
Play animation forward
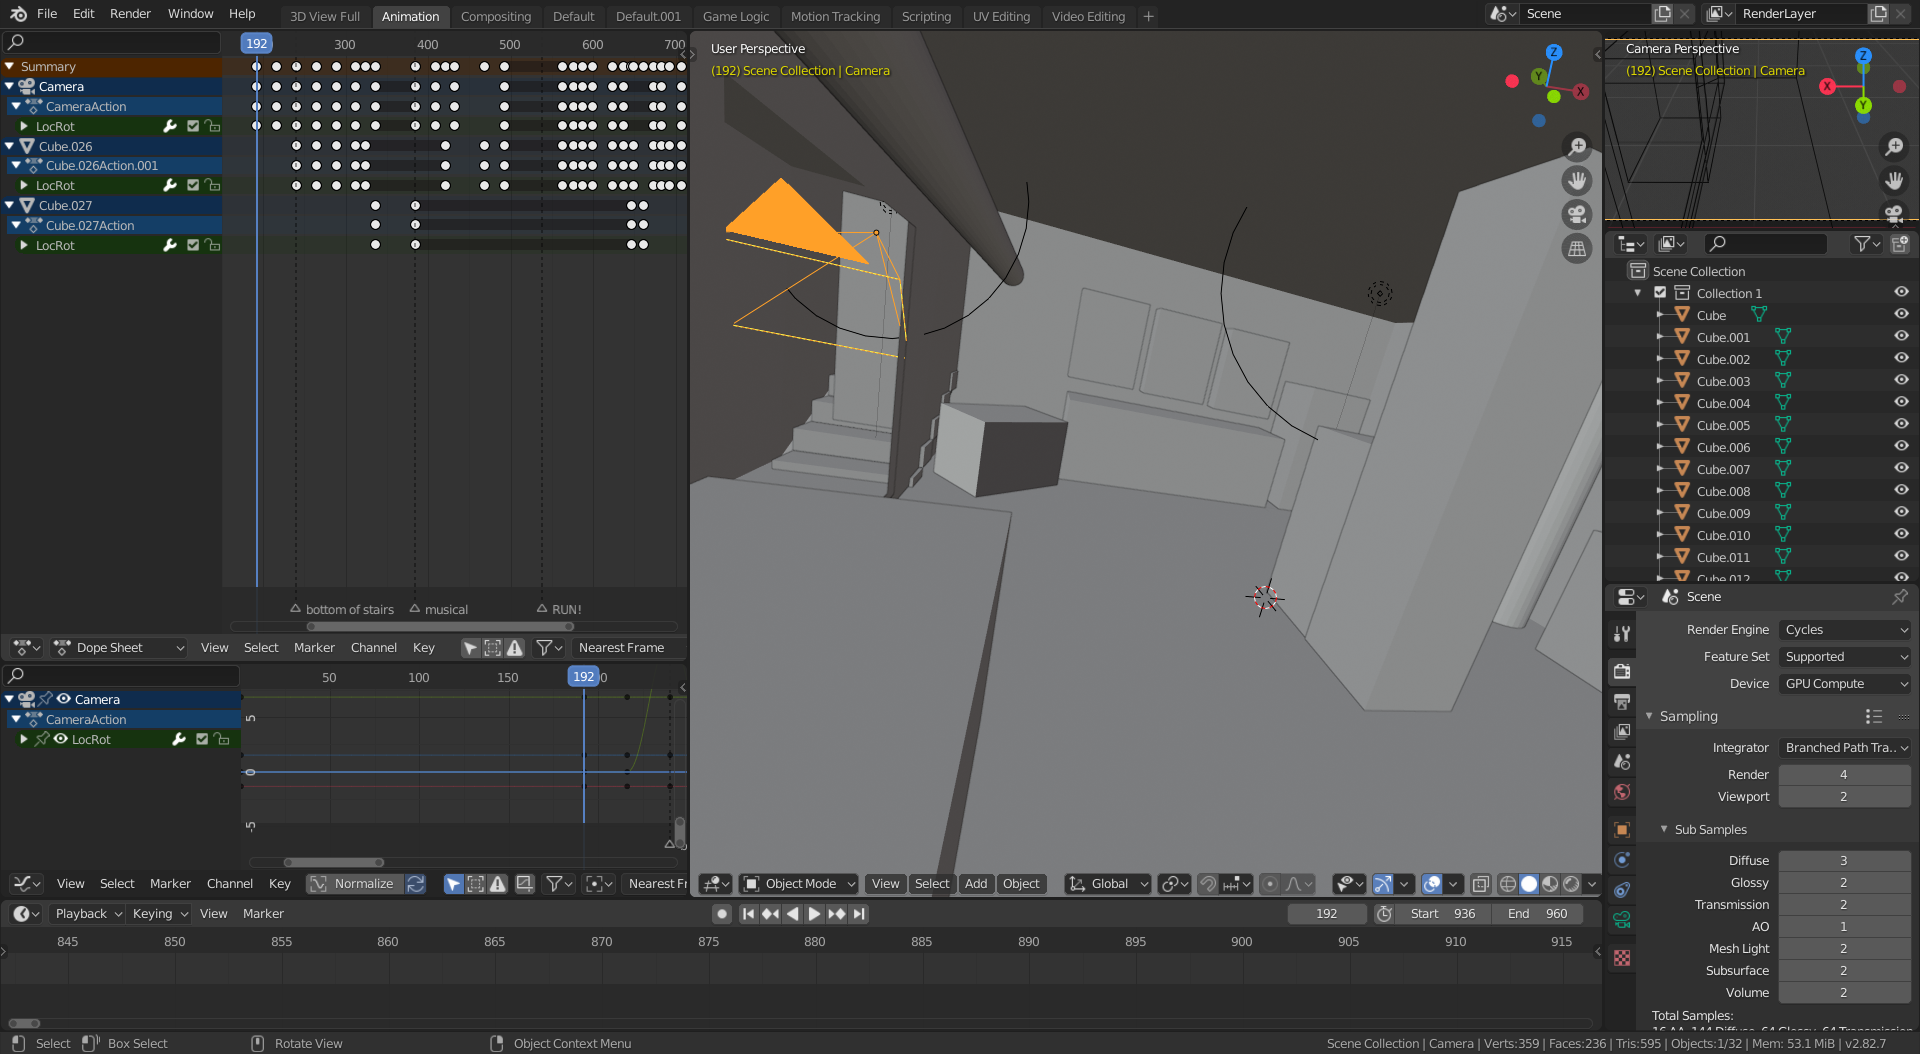point(814,914)
